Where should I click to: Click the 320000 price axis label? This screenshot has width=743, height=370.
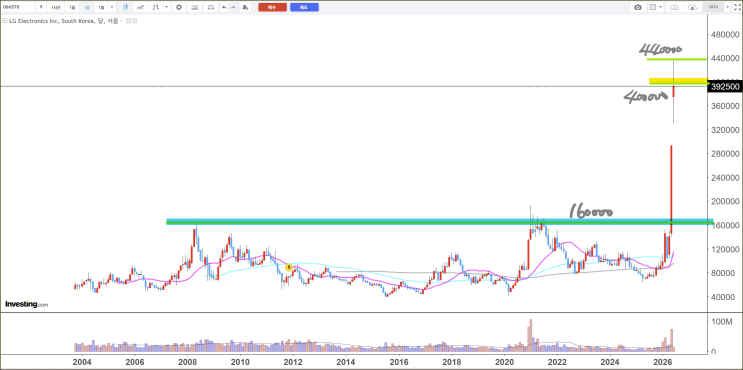pyautogui.click(x=726, y=130)
